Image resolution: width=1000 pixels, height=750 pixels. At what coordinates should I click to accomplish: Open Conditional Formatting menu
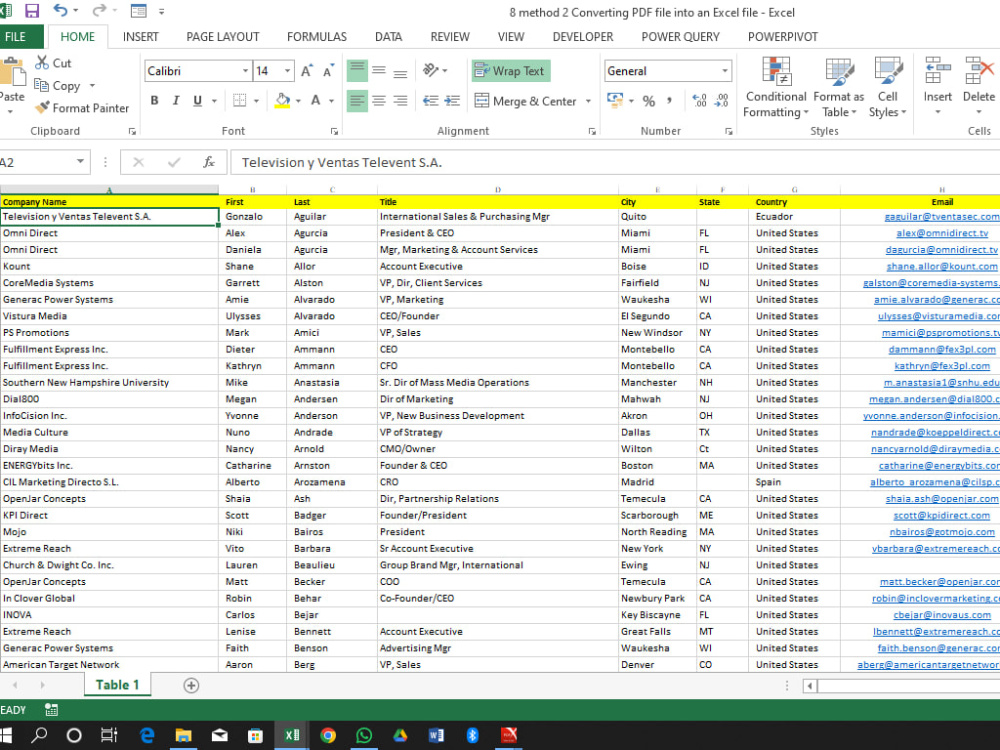(x=776, y=87)
